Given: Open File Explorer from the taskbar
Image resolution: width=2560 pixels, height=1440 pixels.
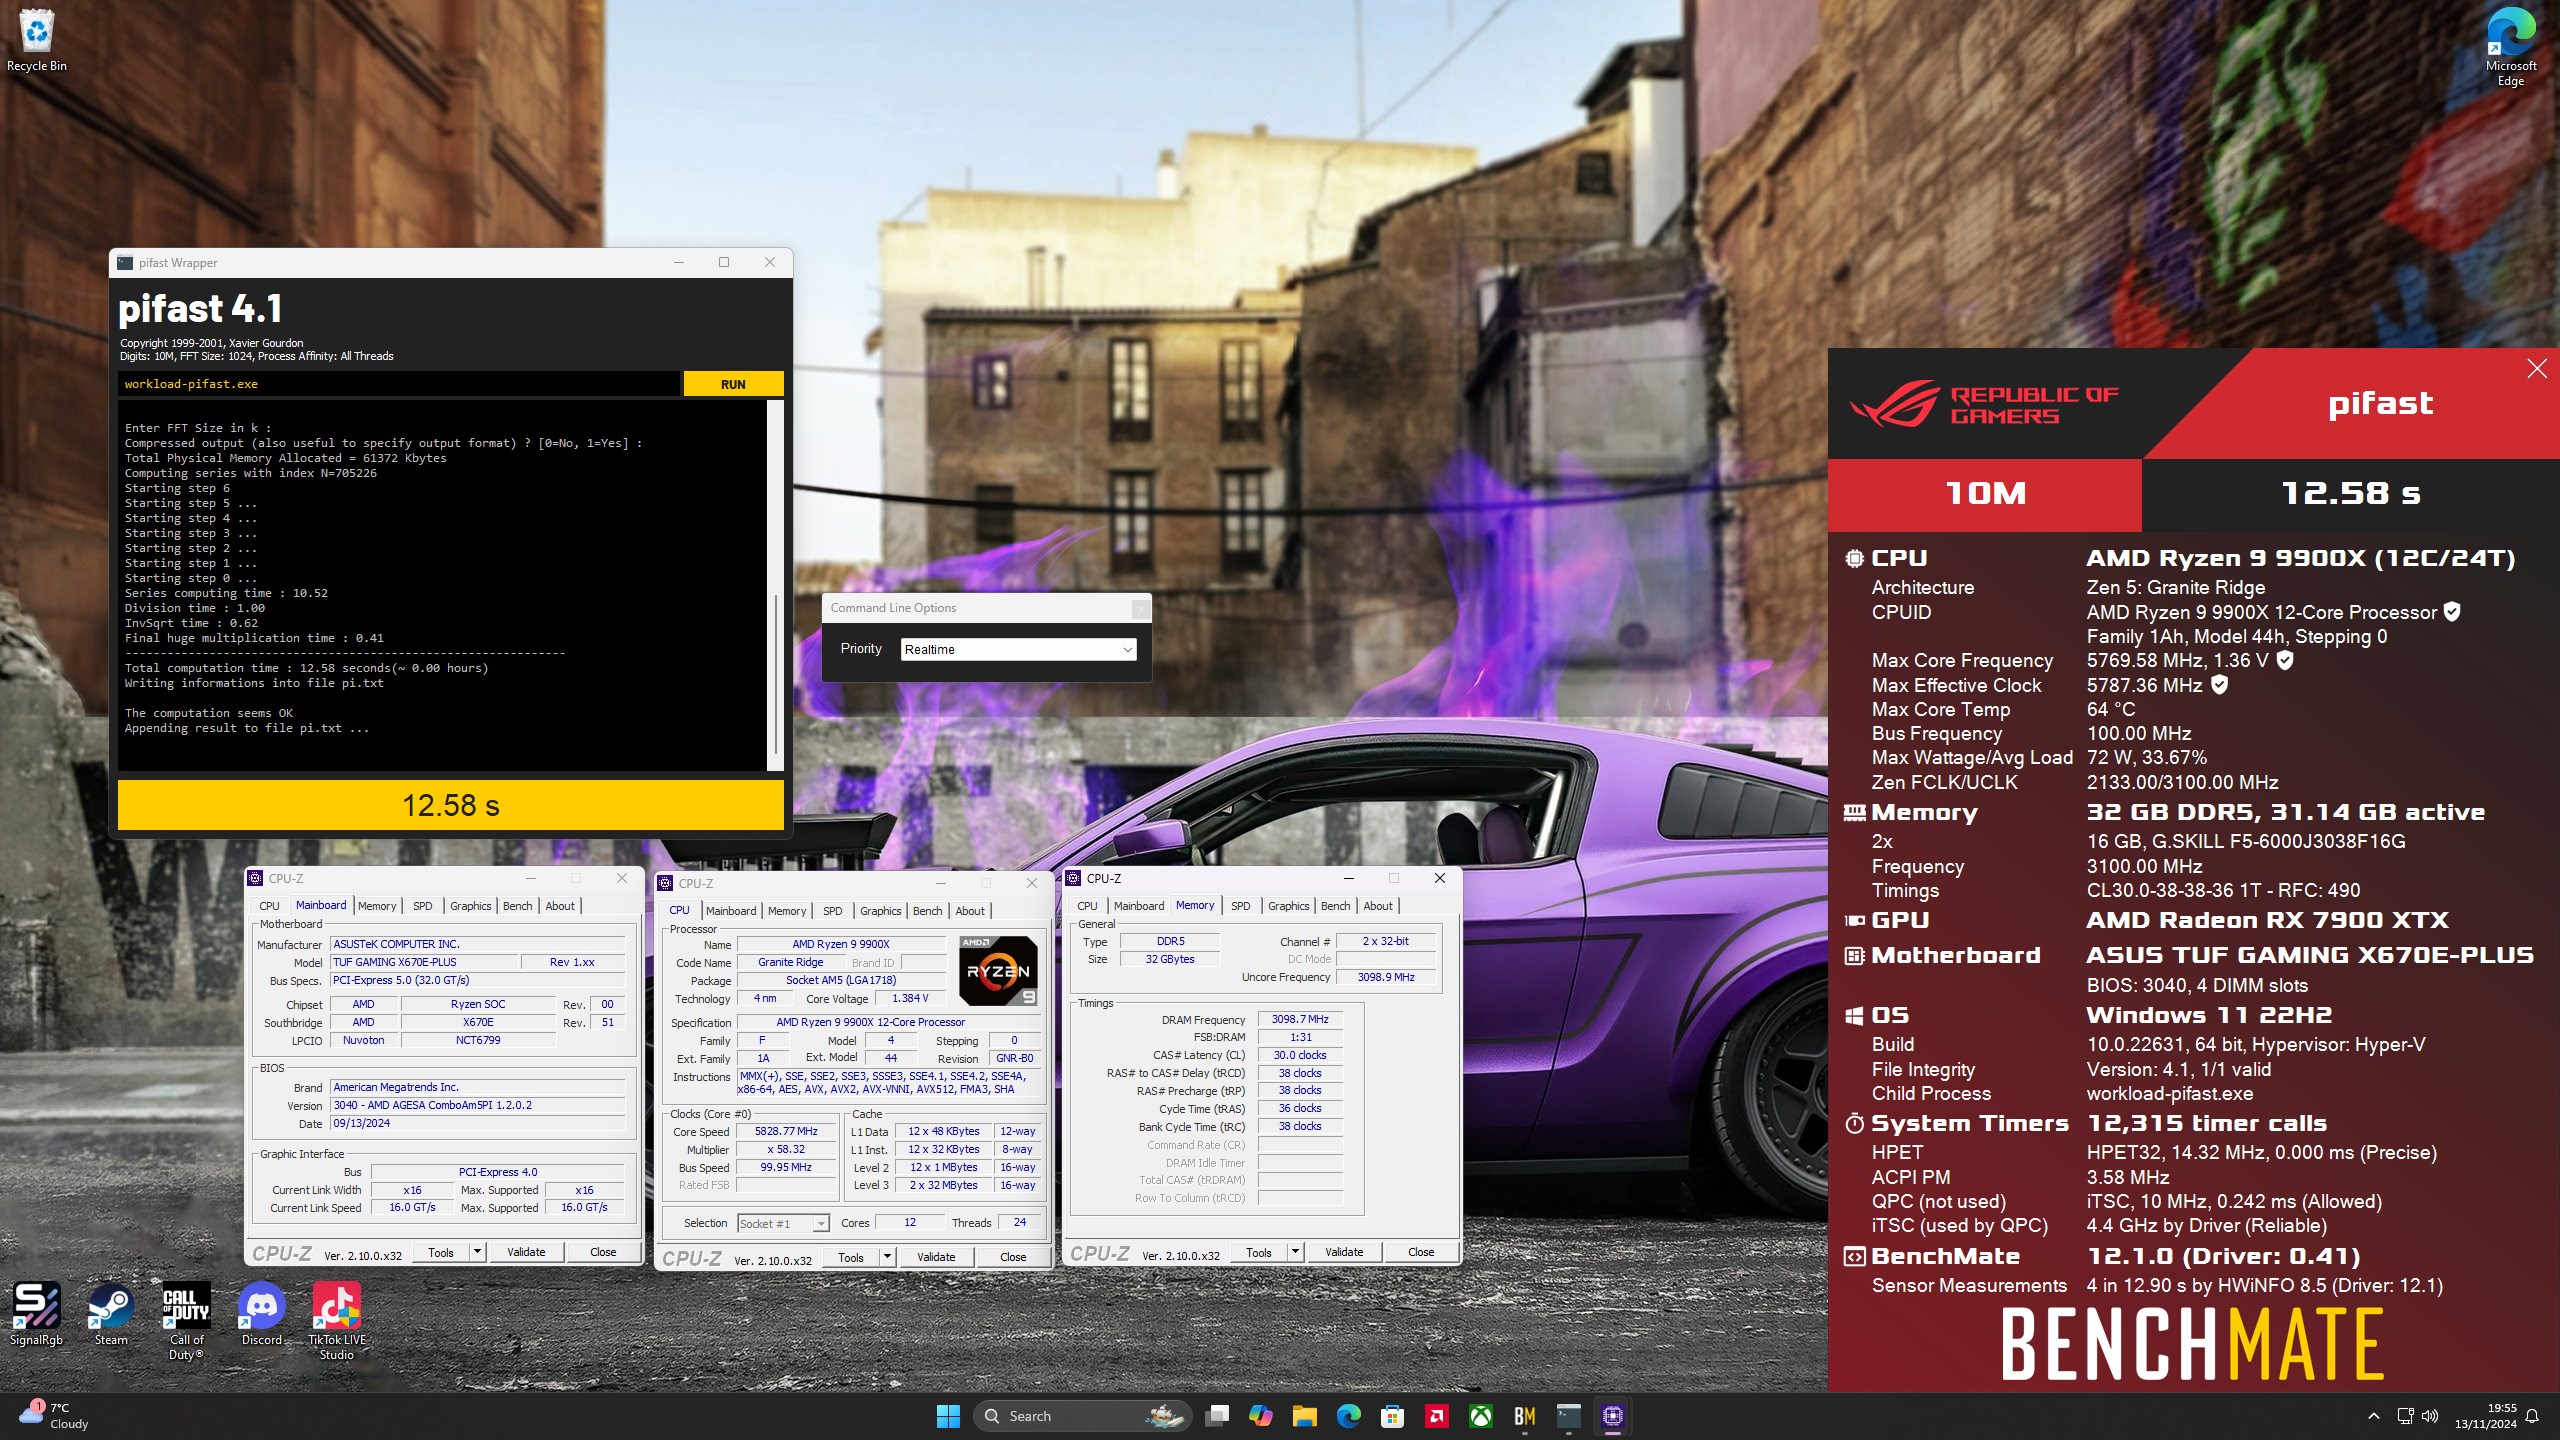Looking at the screenshot, I should click(1305, 1416).
